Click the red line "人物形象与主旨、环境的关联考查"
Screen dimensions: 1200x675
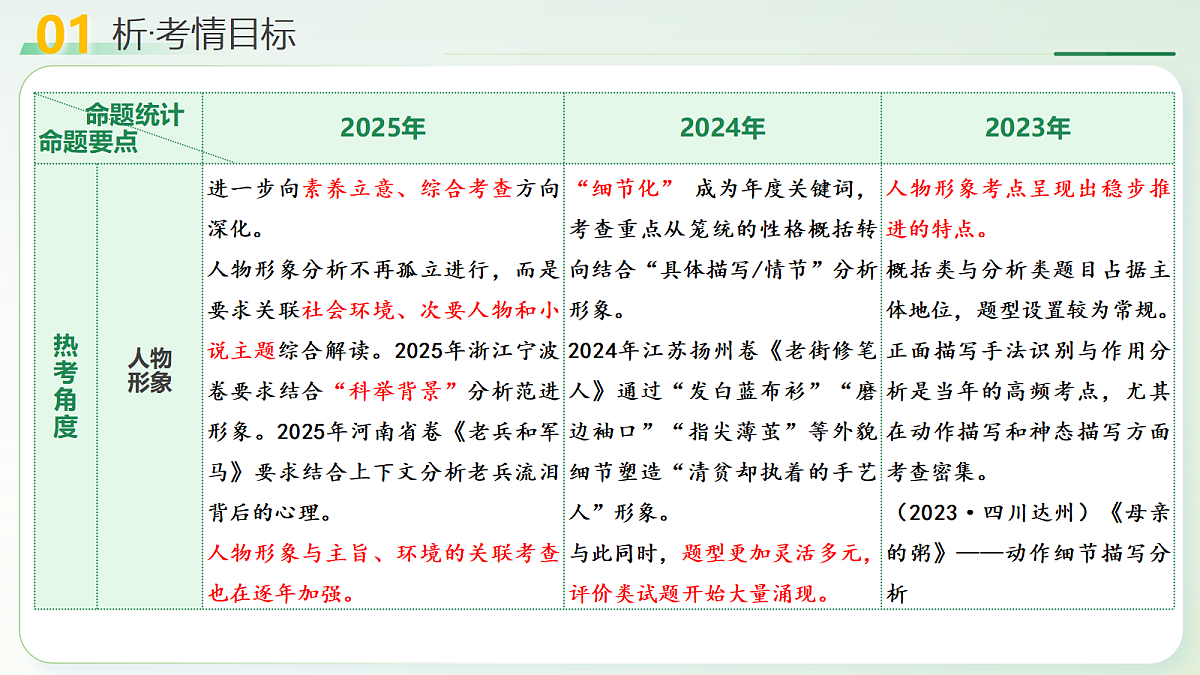pyautogui.click(x=384, y=553)
